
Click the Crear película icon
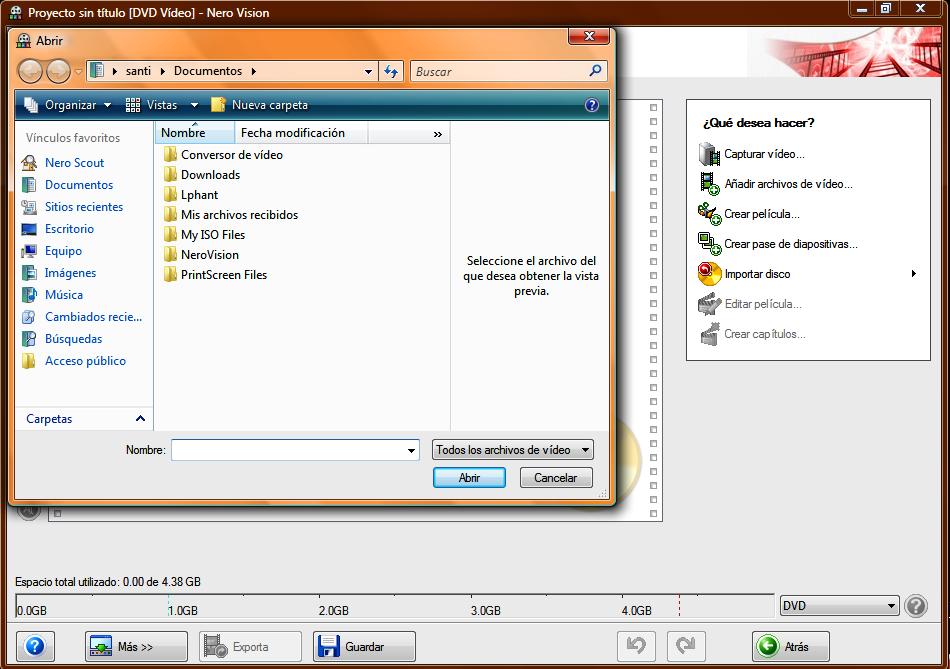point(709,214)
